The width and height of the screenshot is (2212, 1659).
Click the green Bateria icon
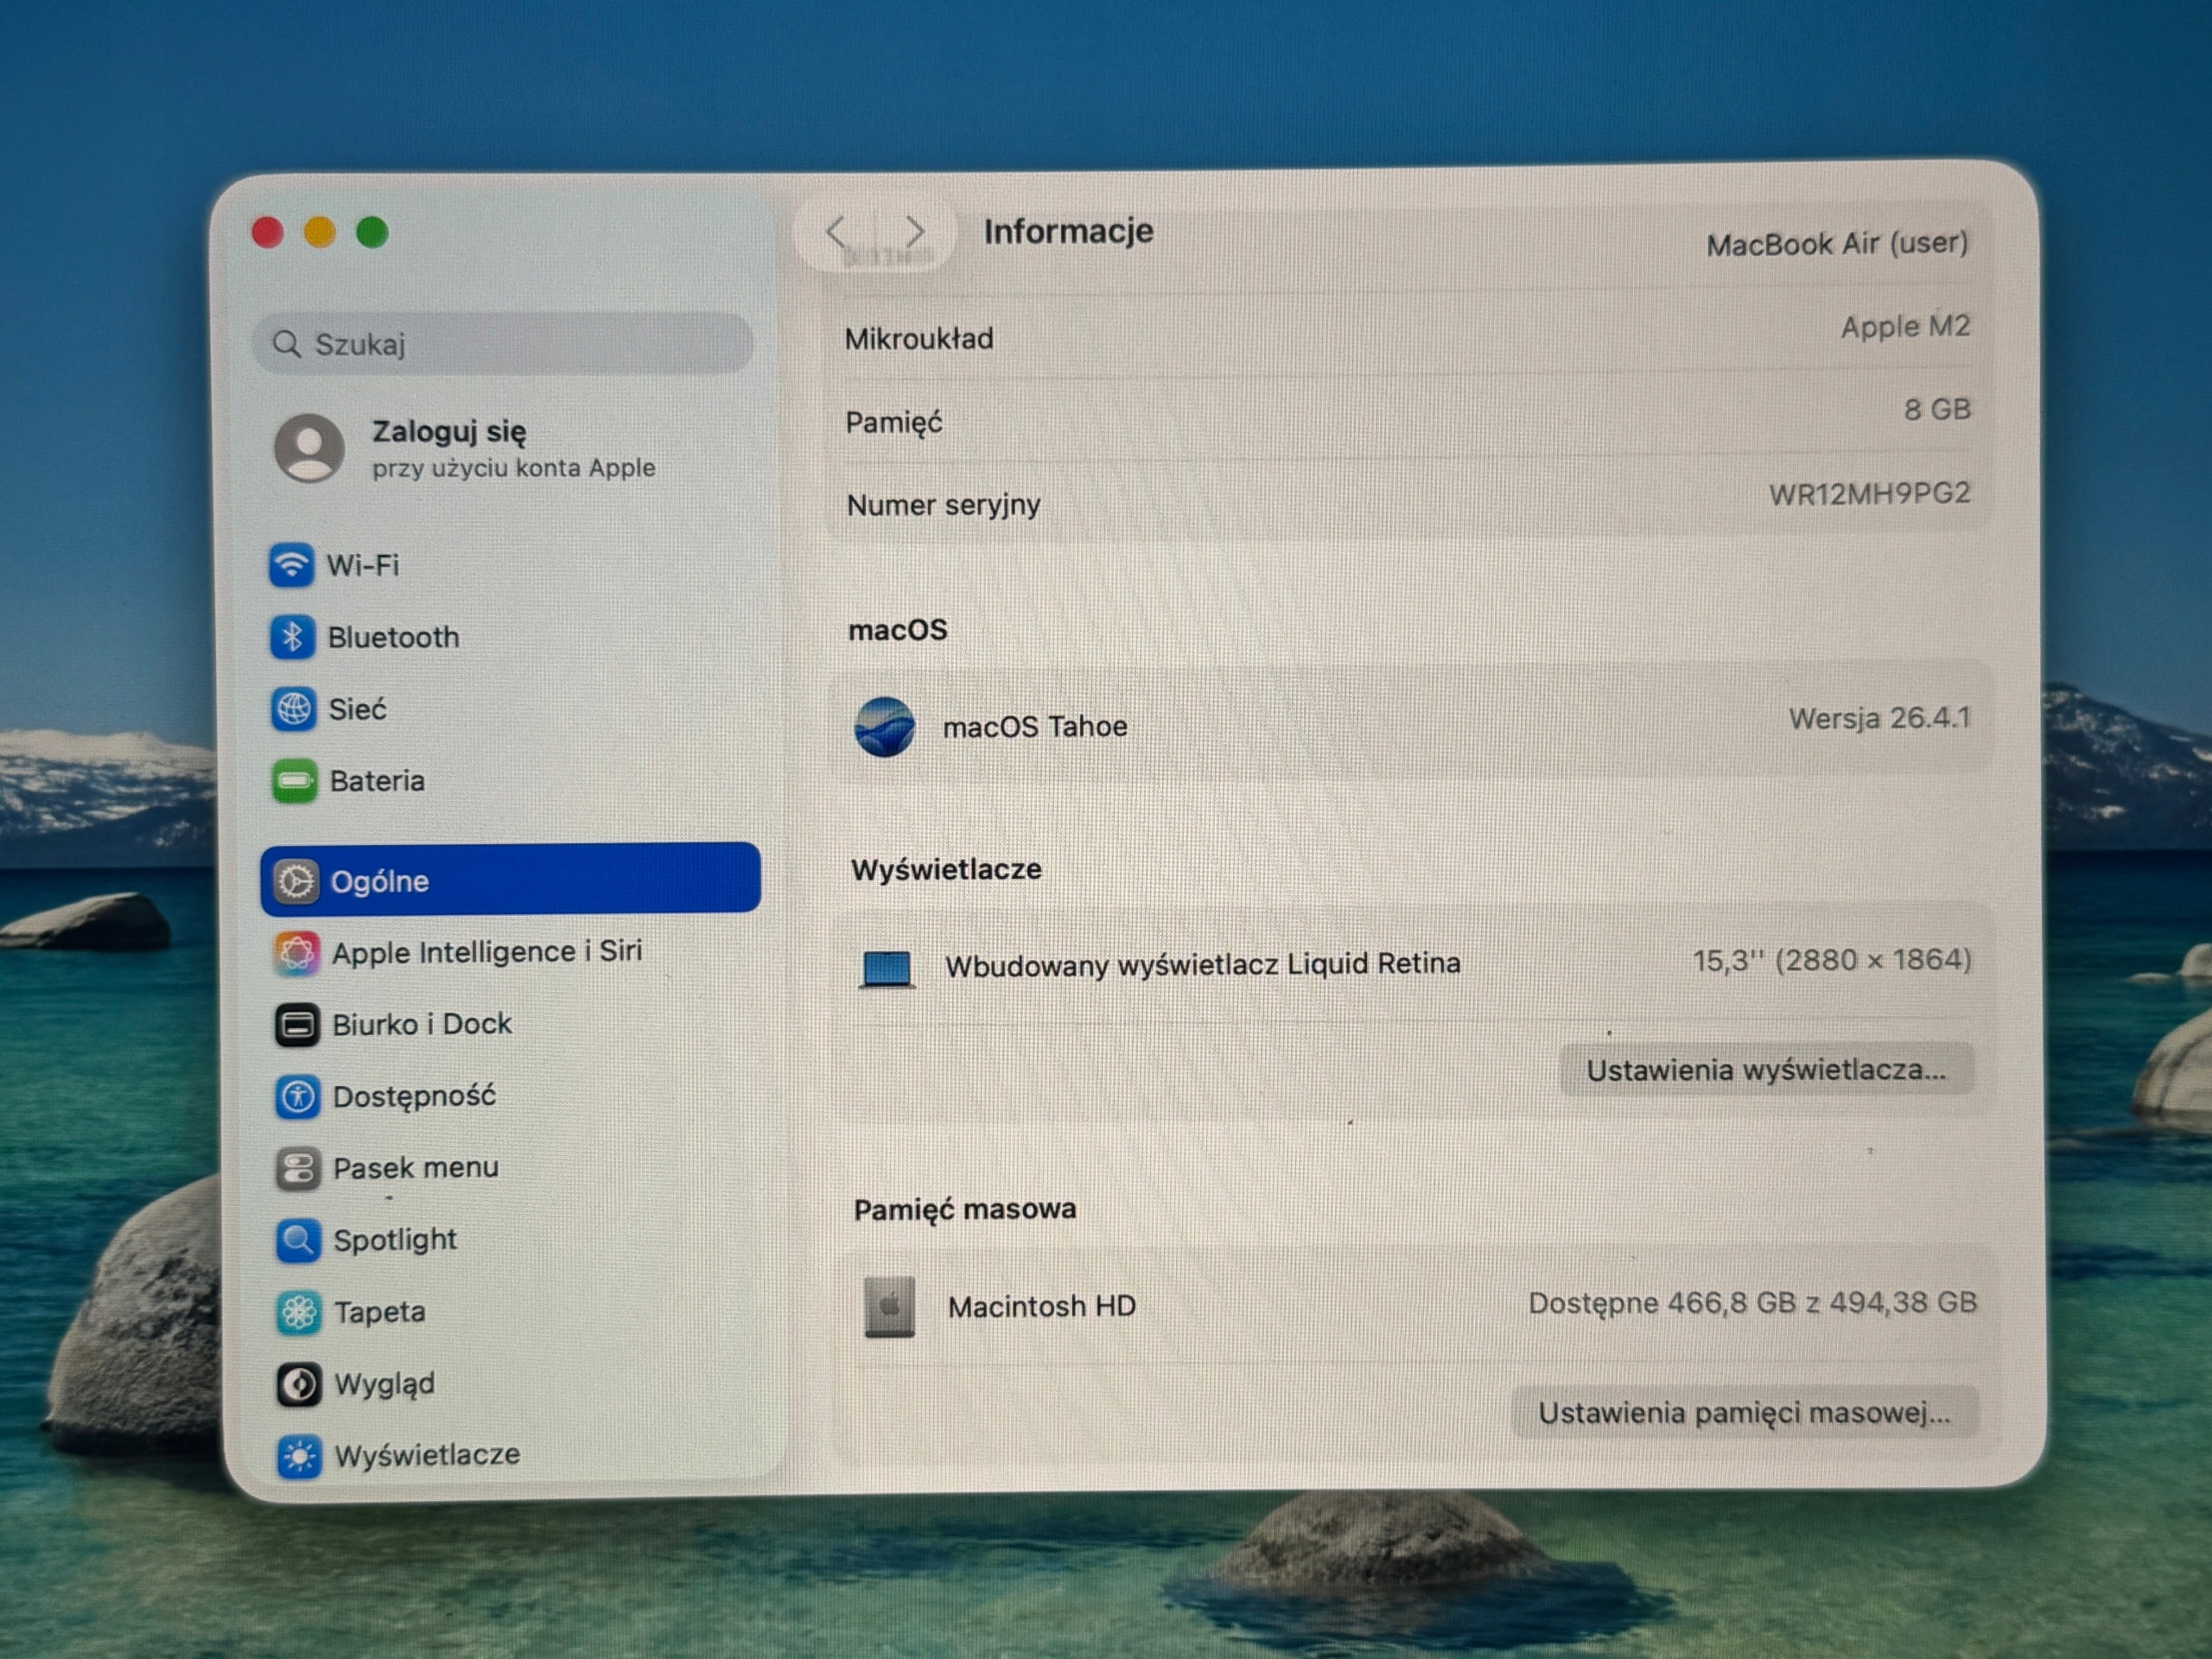click(x=294, y=781)
